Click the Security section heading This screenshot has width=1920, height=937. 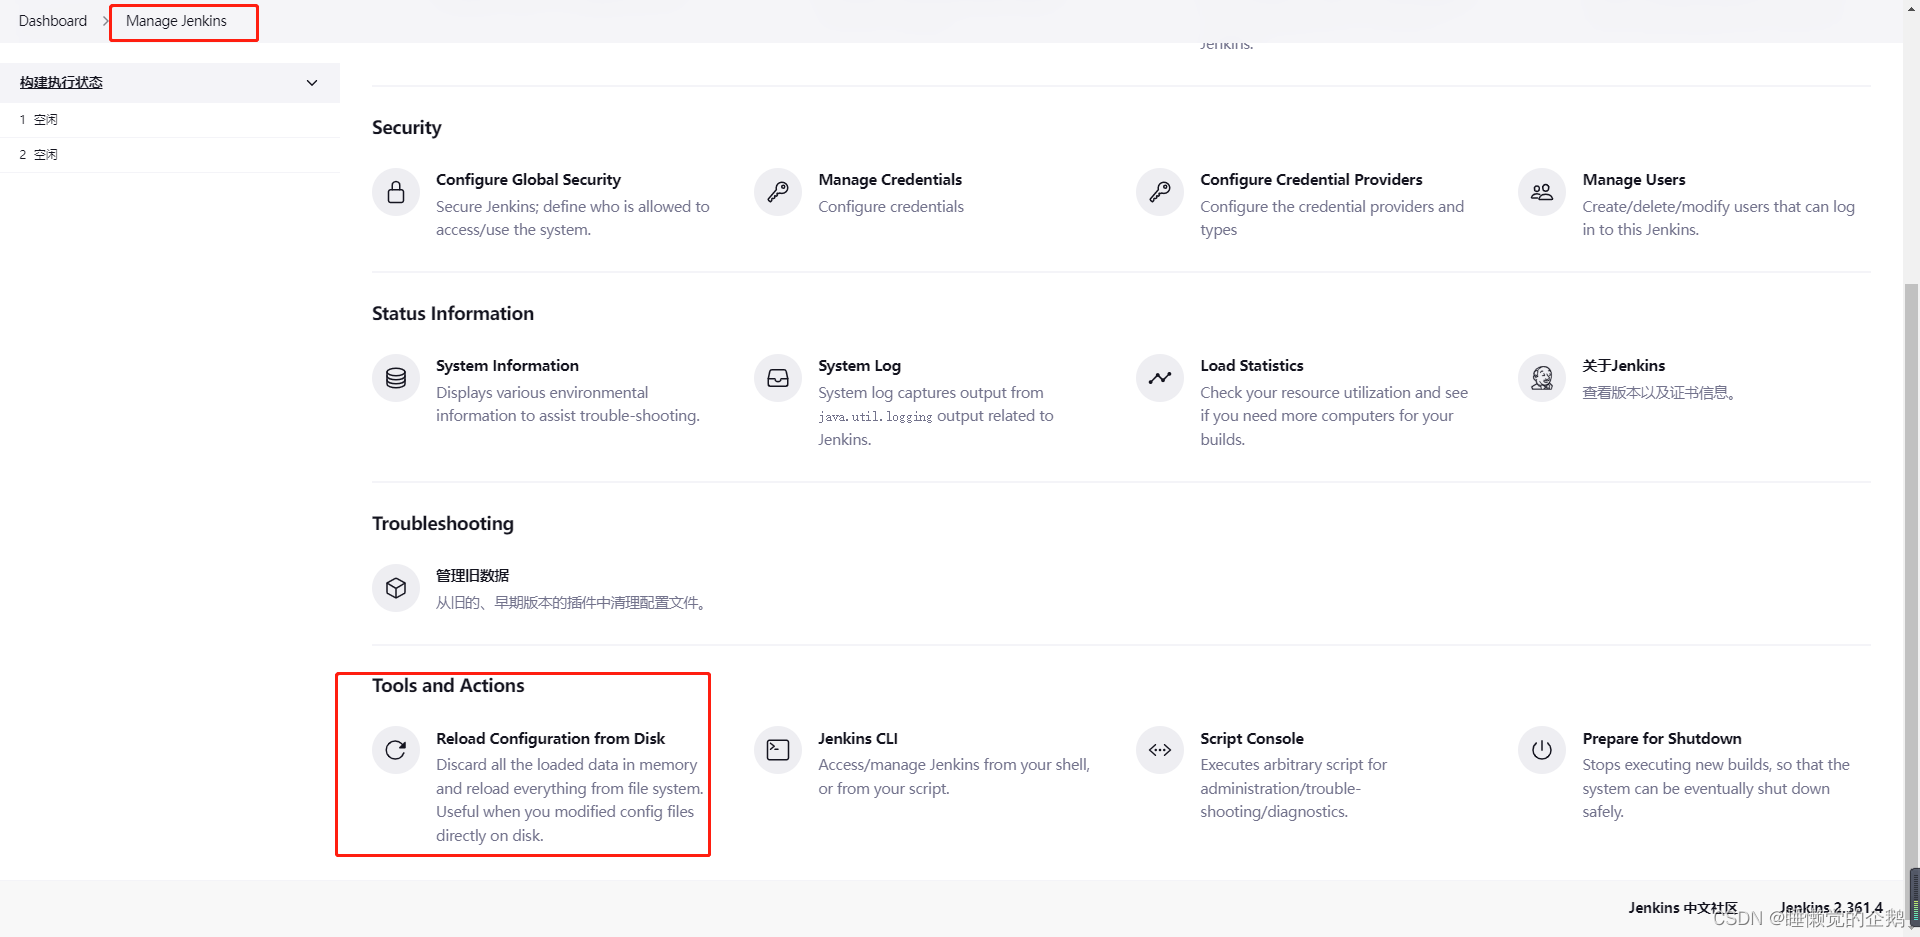pos(407,128)
